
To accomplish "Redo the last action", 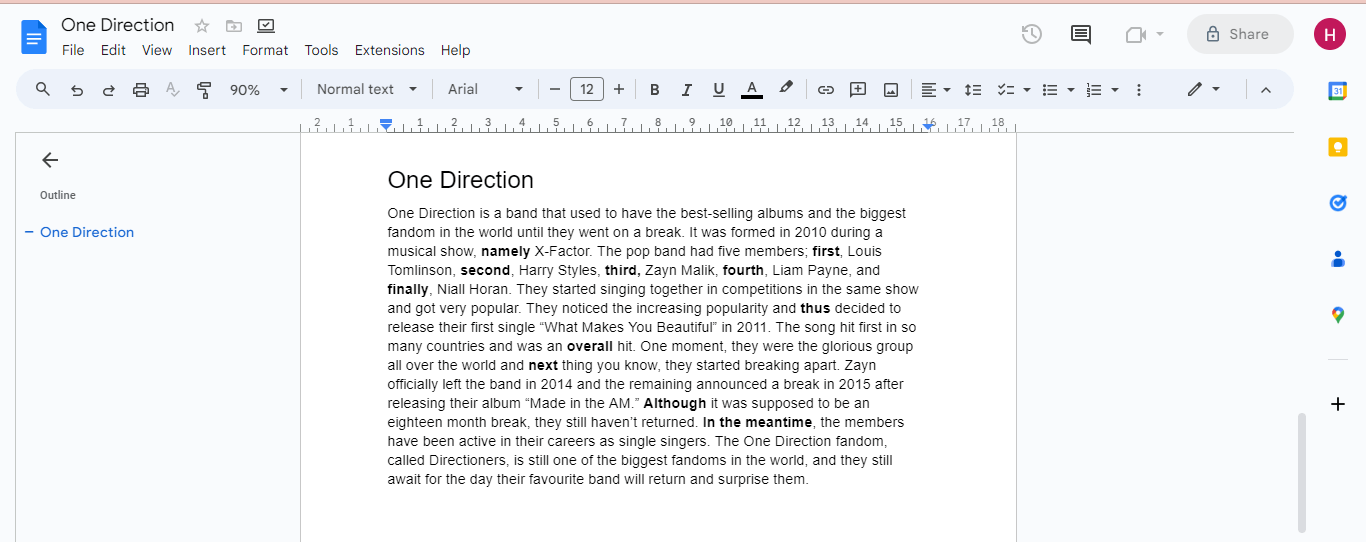I will coord(109,90).
